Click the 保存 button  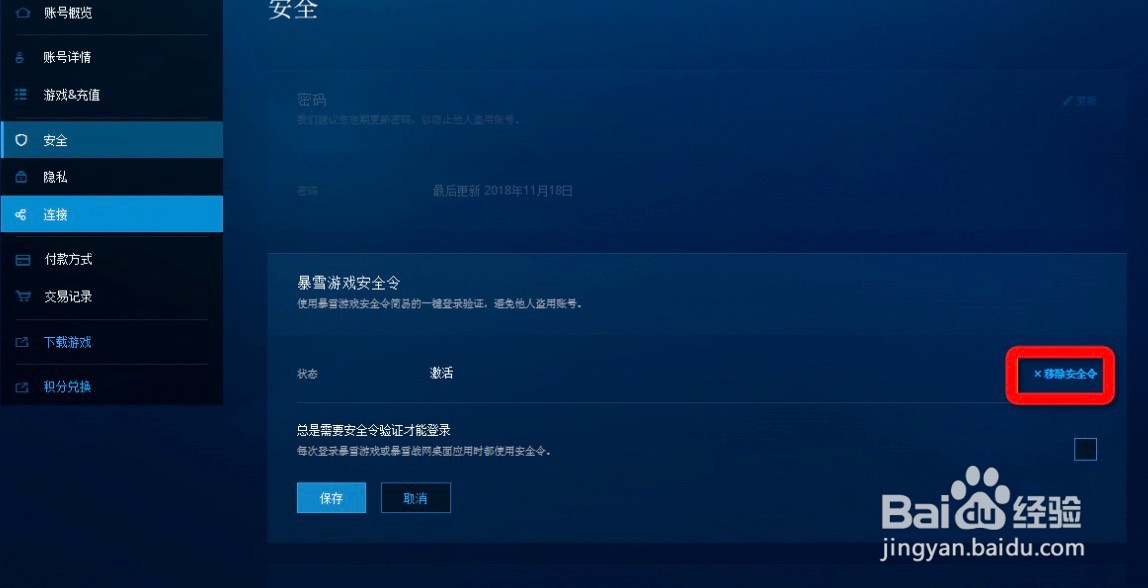pos(331,498)
